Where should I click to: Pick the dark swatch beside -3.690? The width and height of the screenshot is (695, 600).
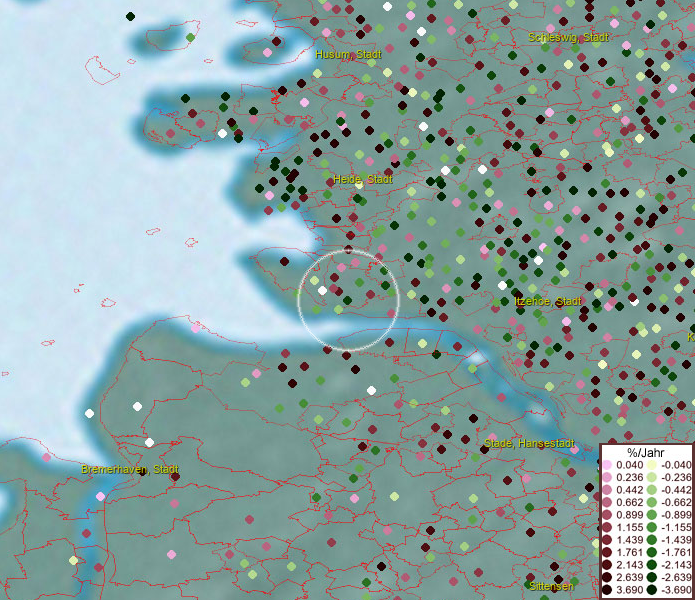click(x=652, y=590)
